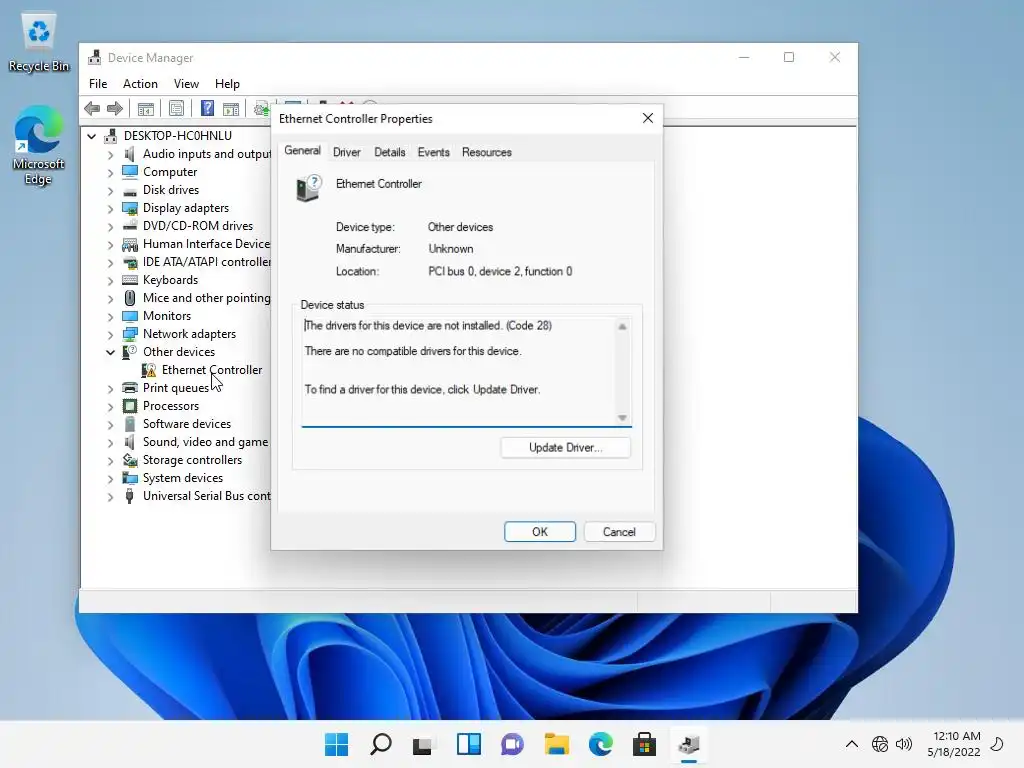Click the blue Help question mark toolbar icon
1024x768 pixels.
point(207,108)
